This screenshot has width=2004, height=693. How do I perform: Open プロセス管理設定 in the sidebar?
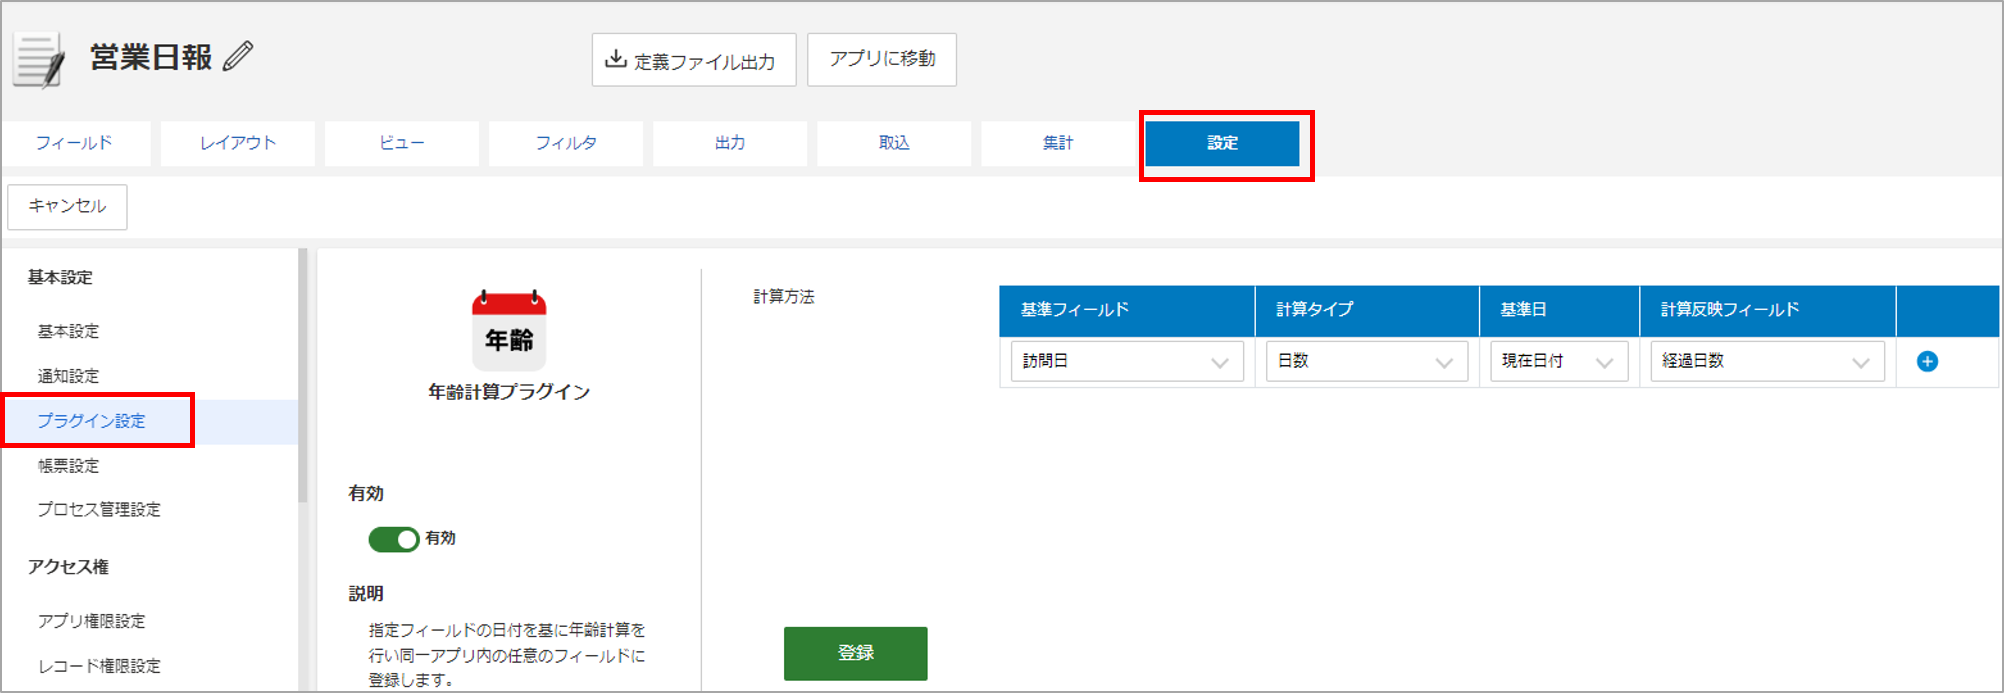pyautogui.click(x=99, y=509)
